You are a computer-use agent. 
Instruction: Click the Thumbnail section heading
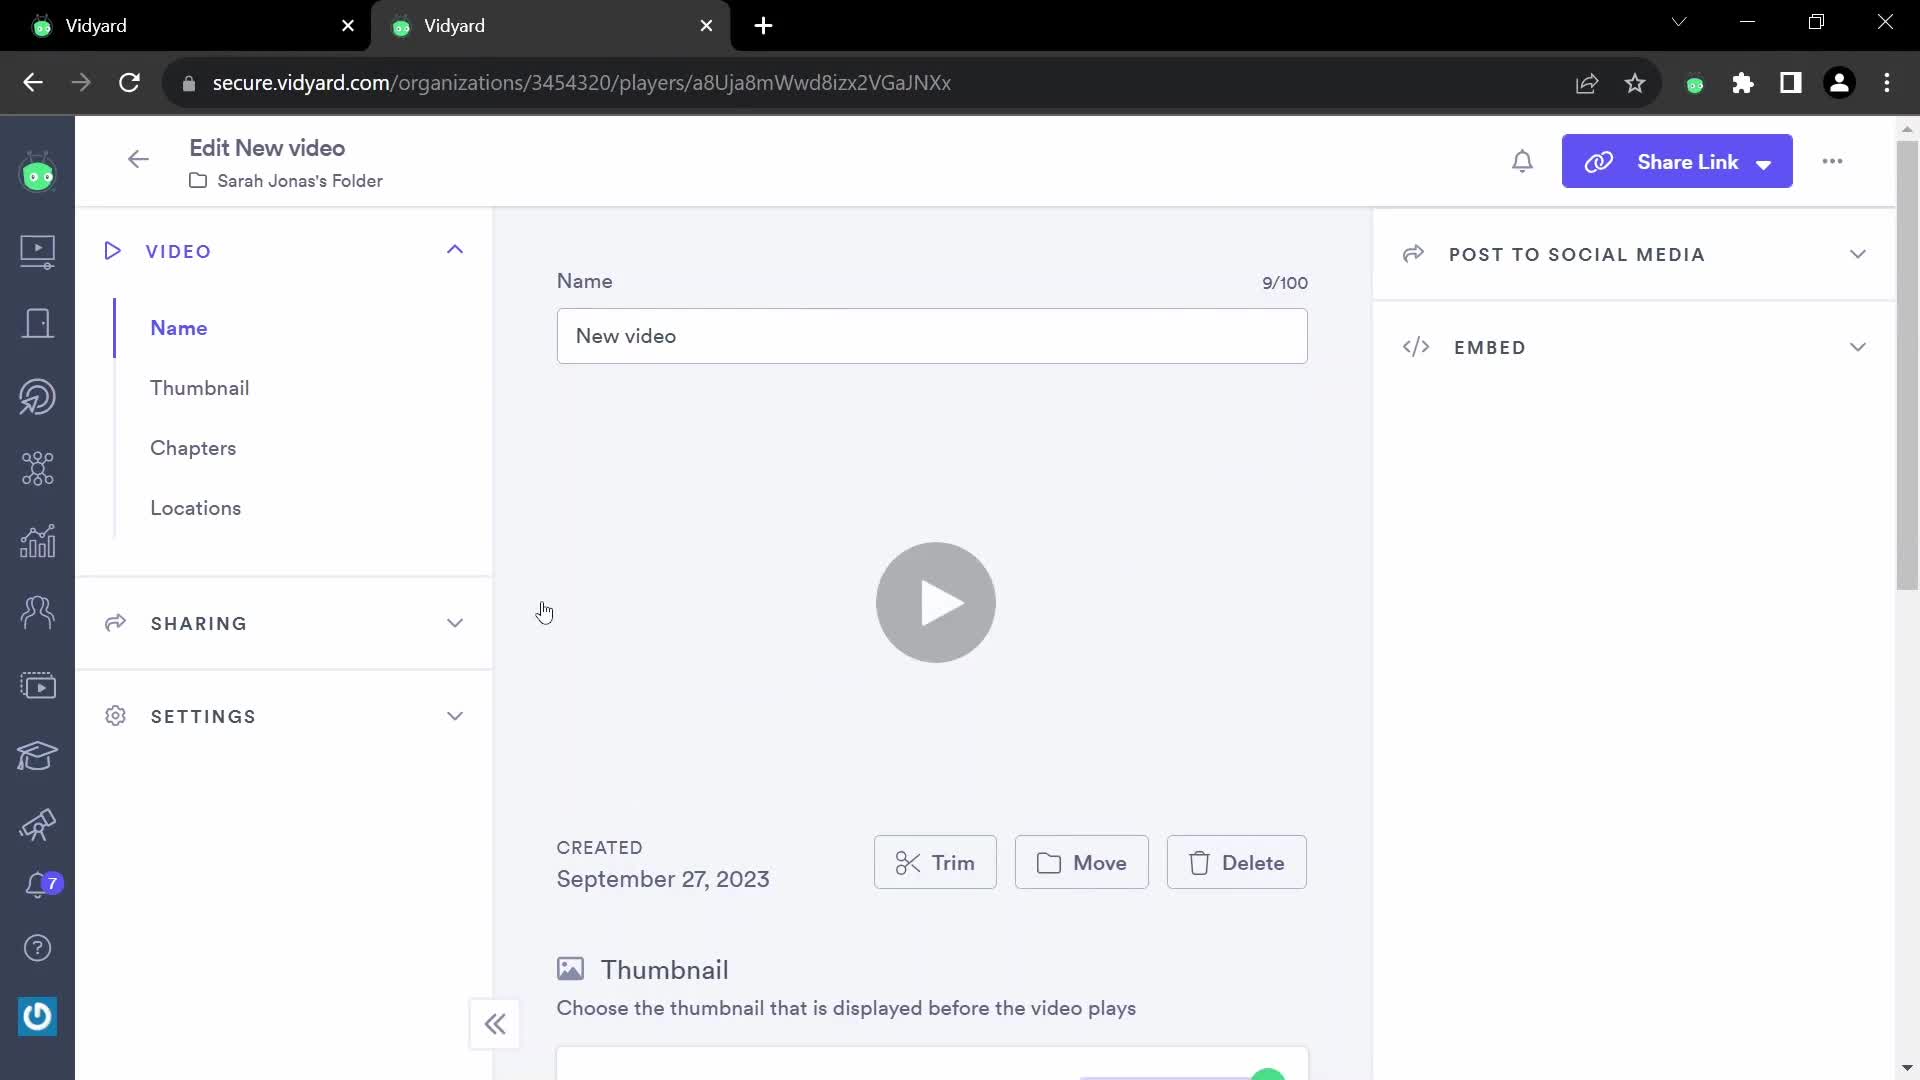665,970
